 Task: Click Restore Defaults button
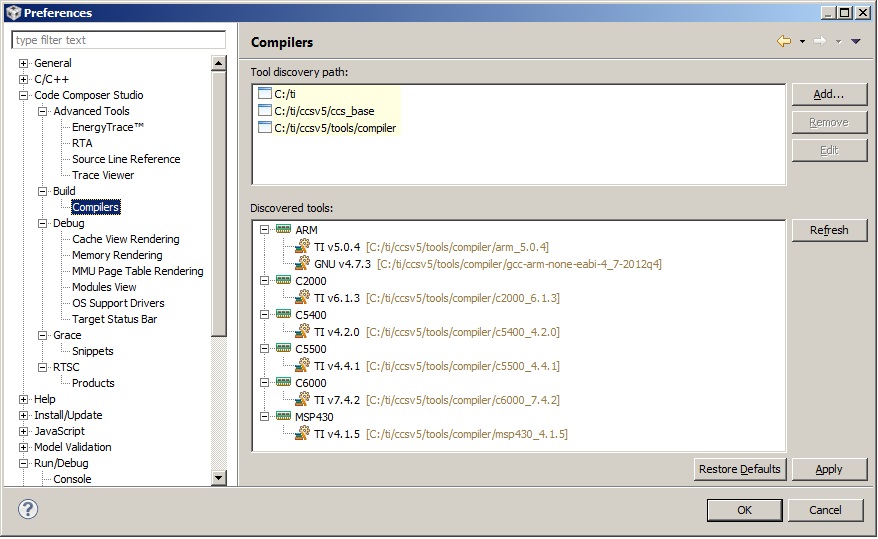coord(740,469)
